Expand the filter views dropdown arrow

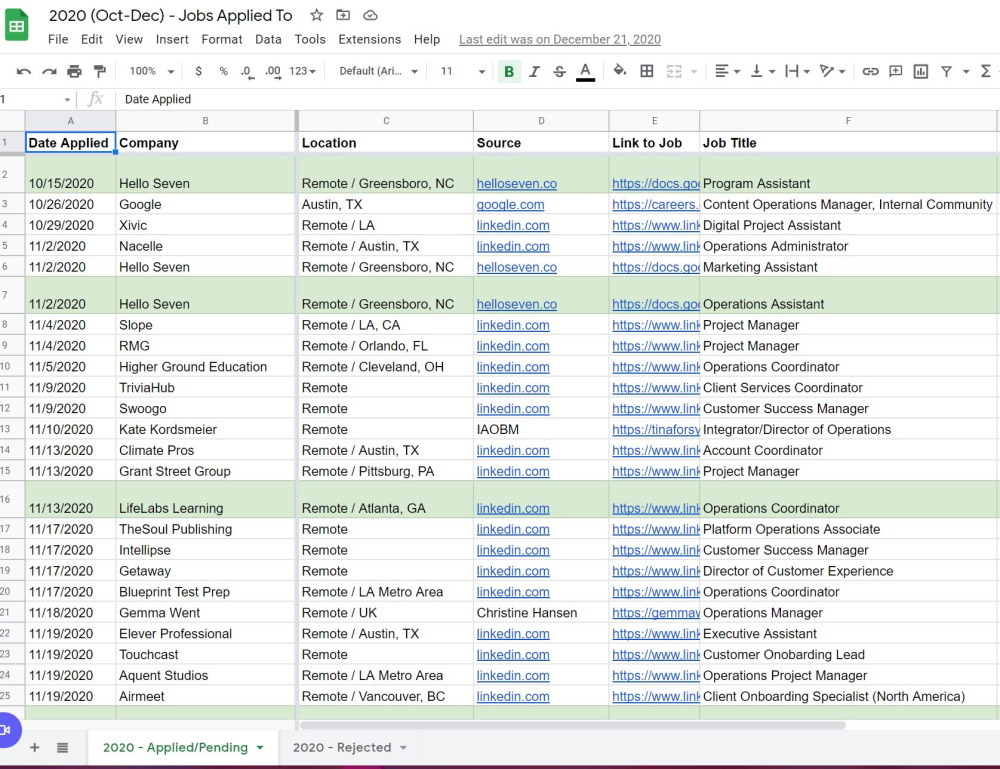pos(966,71)
